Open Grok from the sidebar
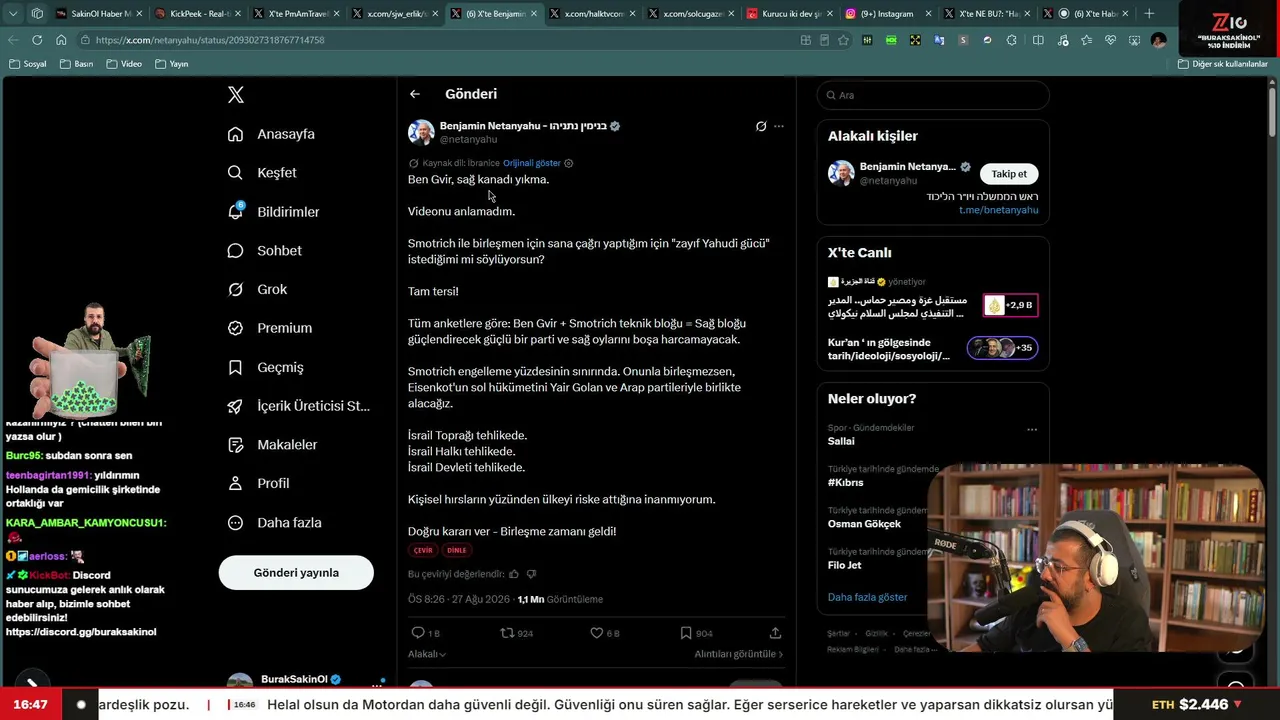Image resolution: width=1280 pixels, height=720 pixels. point(258,290)
